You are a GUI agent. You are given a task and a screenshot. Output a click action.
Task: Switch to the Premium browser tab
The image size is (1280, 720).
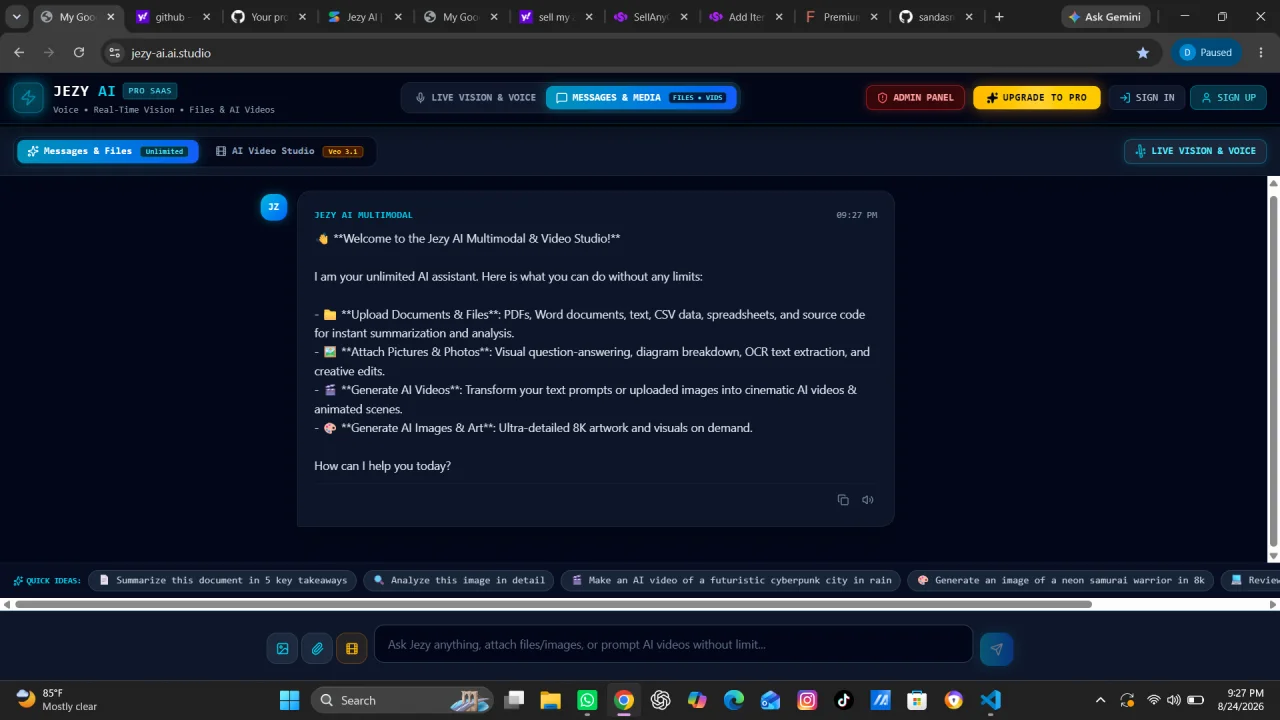coord(843,17)
